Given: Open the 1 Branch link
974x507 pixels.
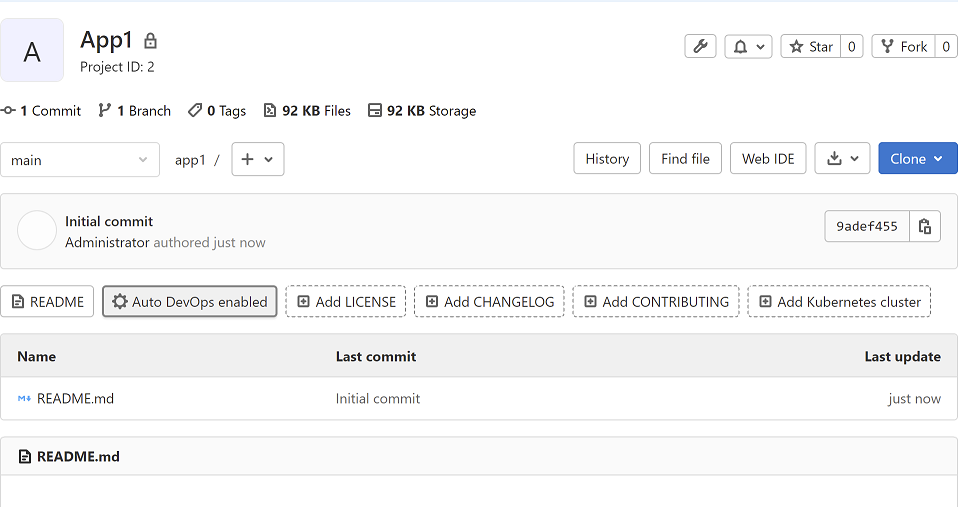Looking at the screenshot, I should pyautogui.click(x=135, y=111).
